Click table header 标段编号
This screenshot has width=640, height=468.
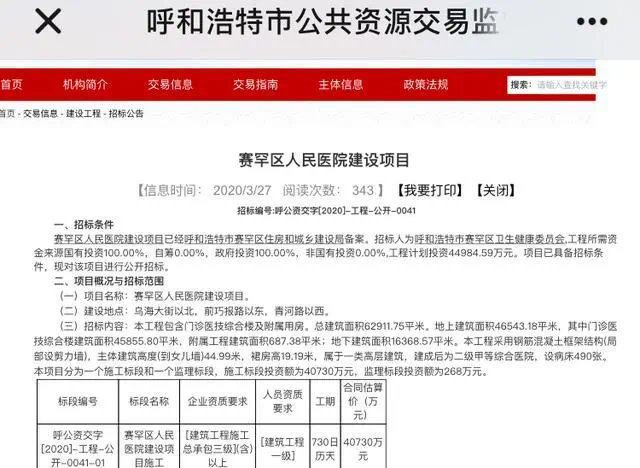78,401
